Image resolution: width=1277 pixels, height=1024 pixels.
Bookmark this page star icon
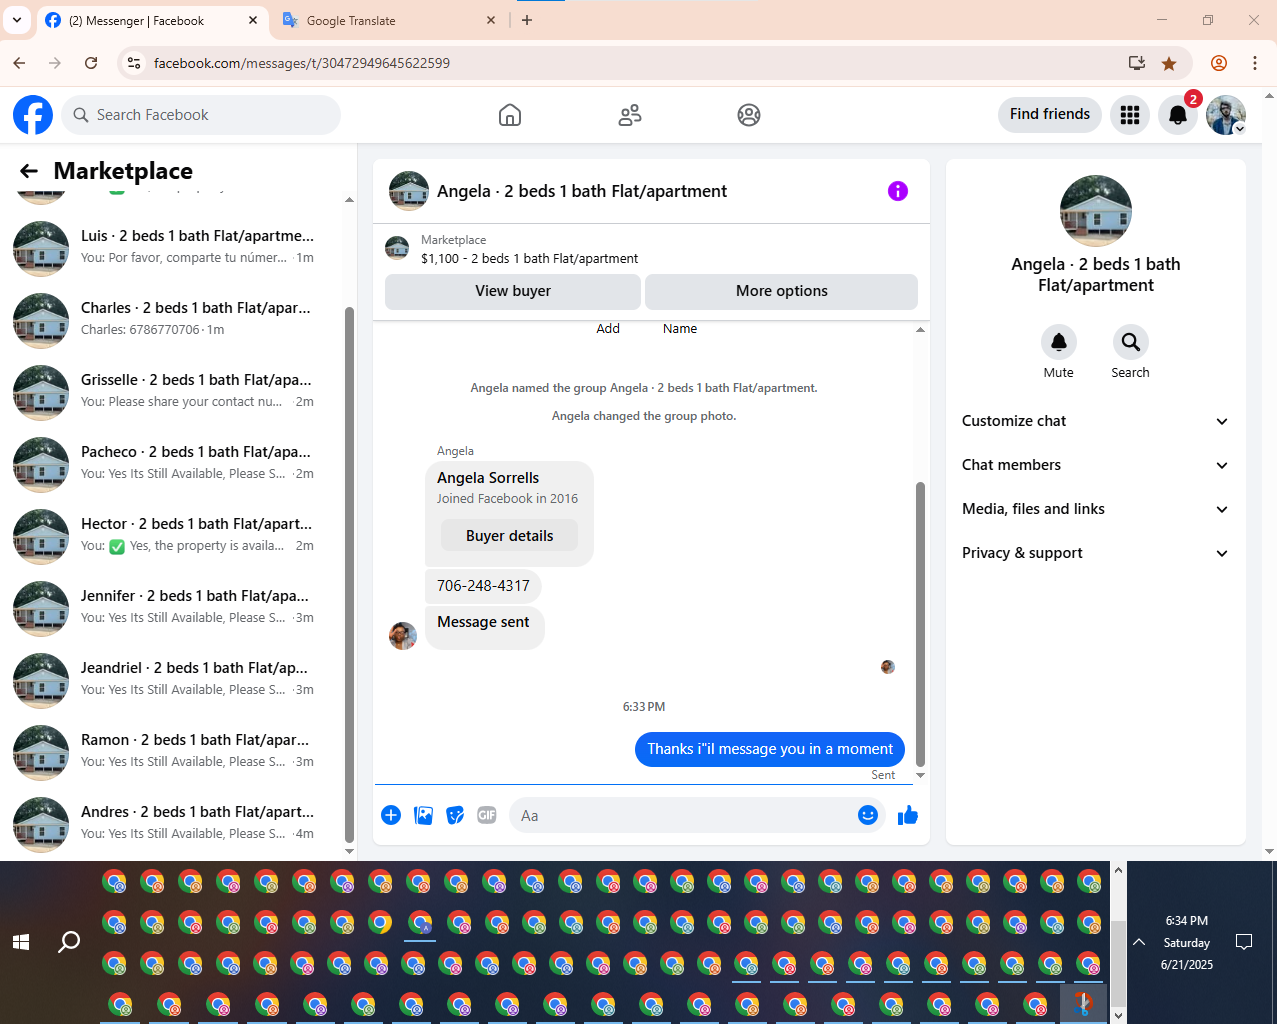coord(1169,63)
